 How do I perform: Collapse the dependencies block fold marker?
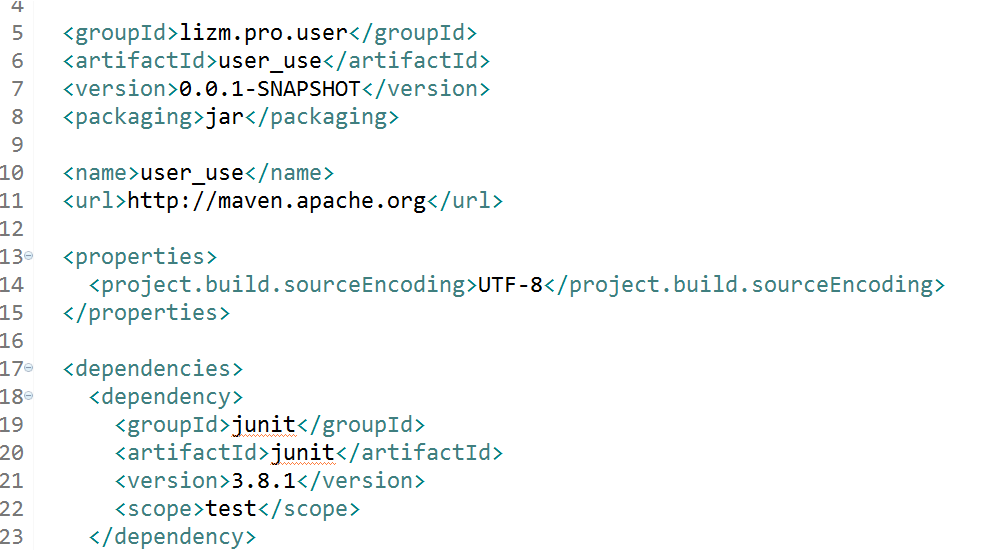[28, 368]
